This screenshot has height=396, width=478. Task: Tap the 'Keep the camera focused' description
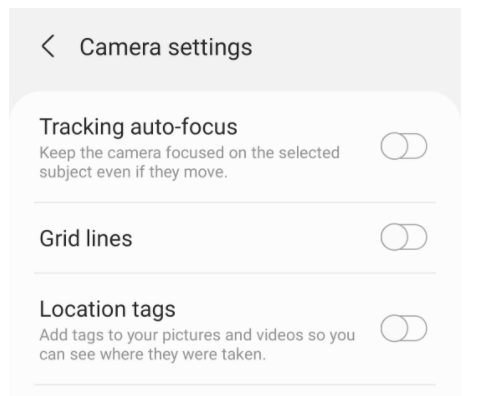(189, 162)
